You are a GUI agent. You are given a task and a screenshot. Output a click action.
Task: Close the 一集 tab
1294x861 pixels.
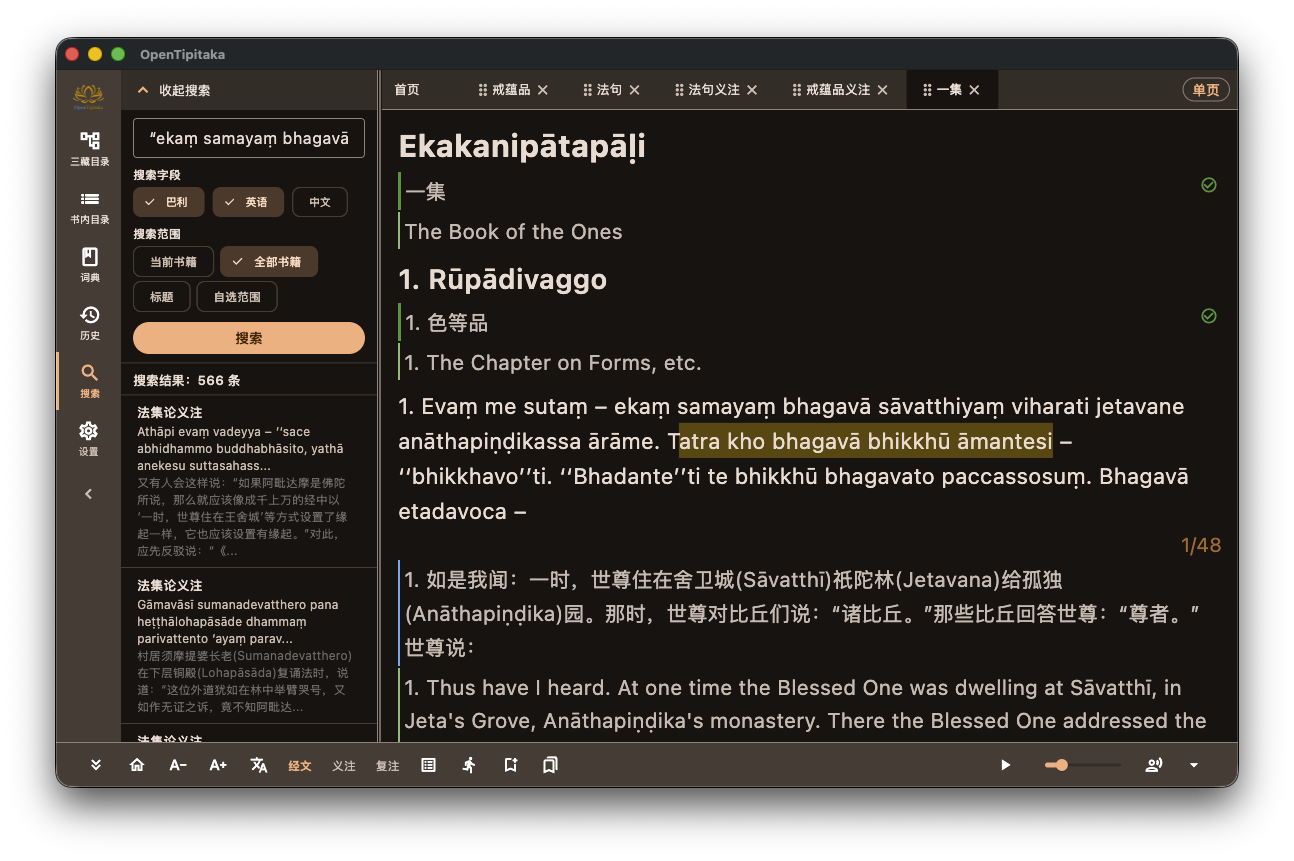tap(974, 90)
